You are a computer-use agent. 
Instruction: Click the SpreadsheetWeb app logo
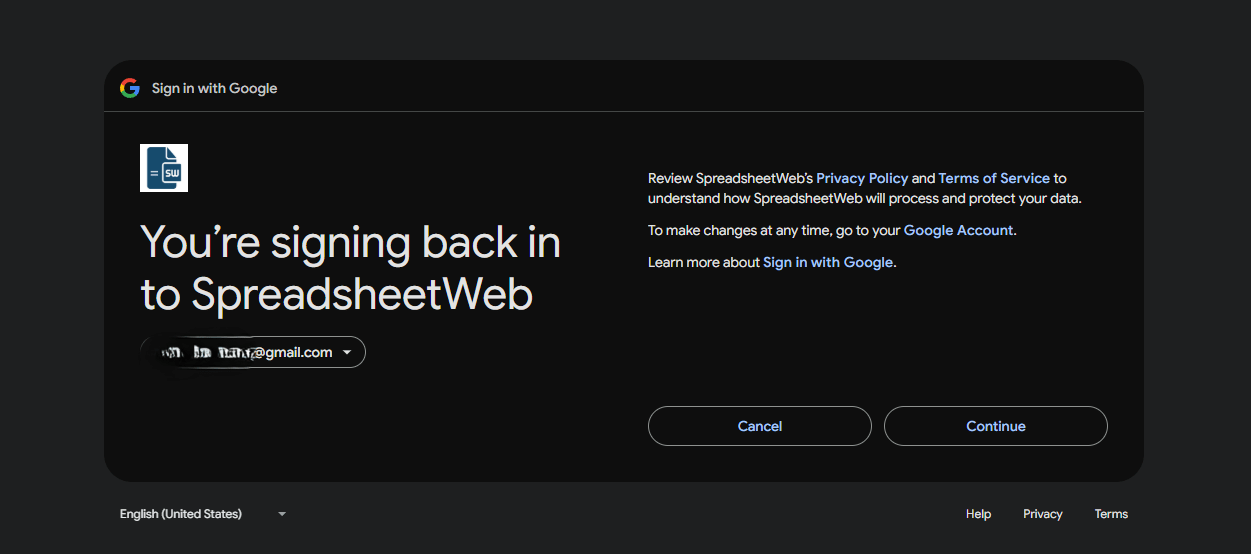164,168
